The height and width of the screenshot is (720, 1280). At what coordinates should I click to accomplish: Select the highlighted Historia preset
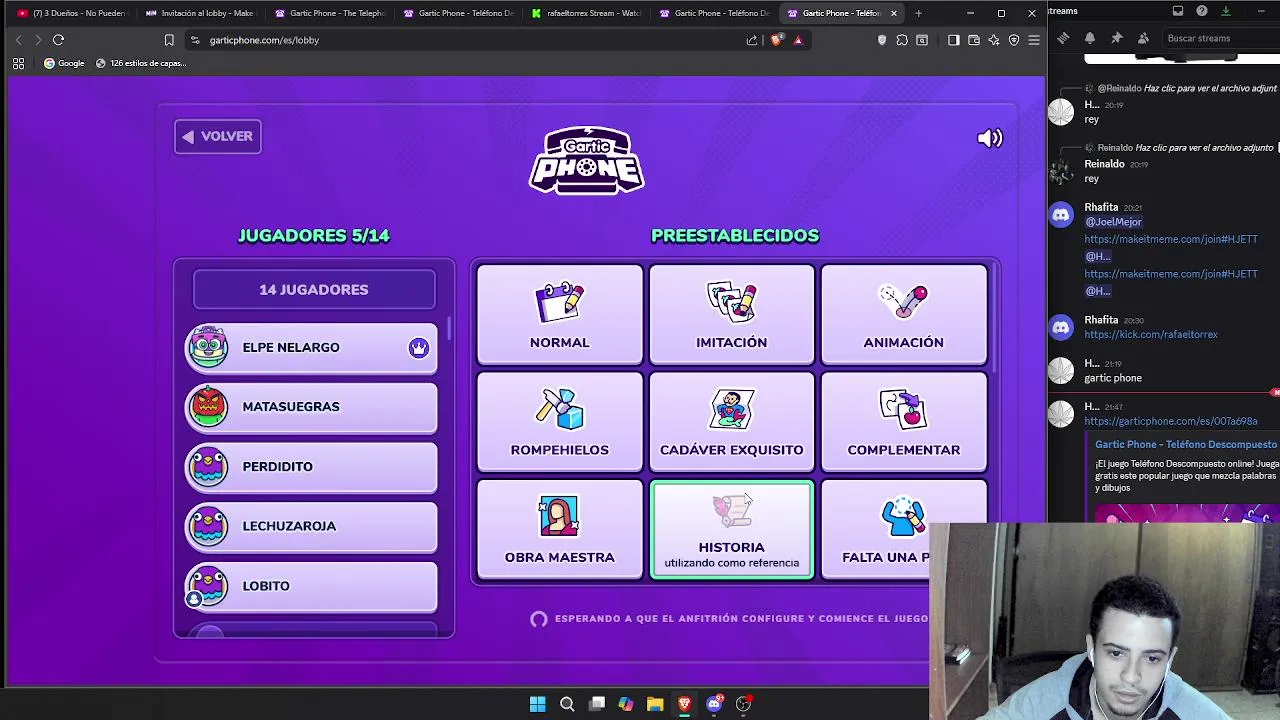click(731, 529)
